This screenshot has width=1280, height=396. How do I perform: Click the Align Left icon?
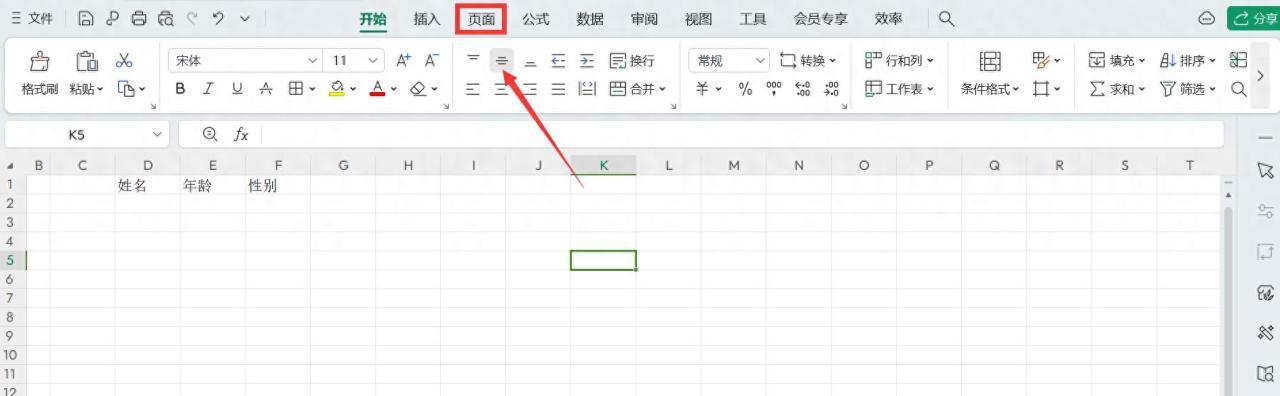[x=473, y=89]
